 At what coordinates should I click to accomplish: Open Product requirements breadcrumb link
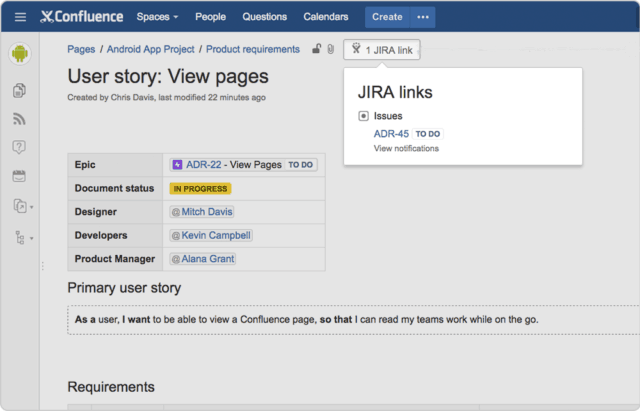tap(253, 49)
